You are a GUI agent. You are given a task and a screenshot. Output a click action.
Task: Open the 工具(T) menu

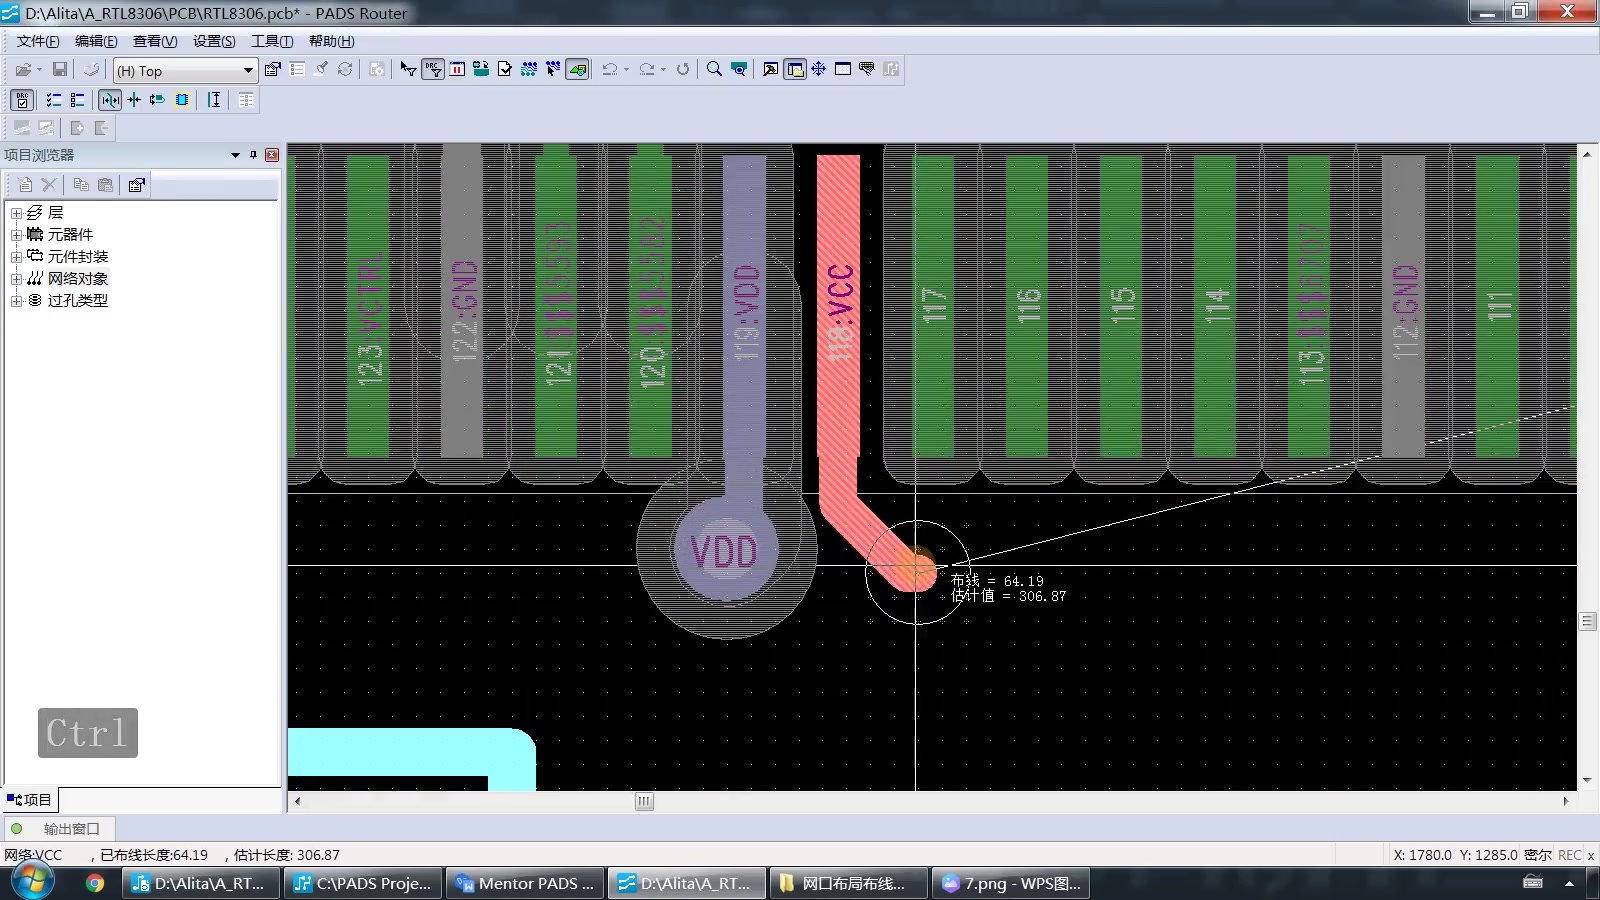pos(272,41)
